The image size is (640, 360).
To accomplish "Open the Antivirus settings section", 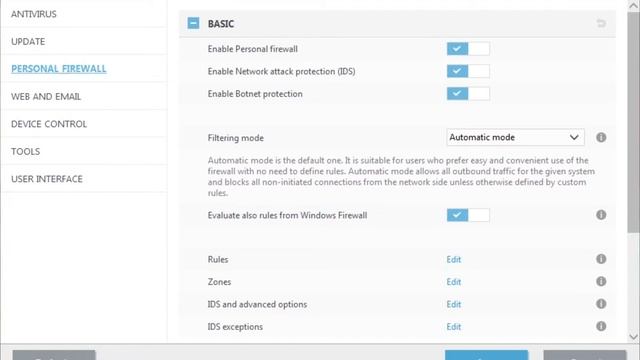I will [x=34, y=14].
